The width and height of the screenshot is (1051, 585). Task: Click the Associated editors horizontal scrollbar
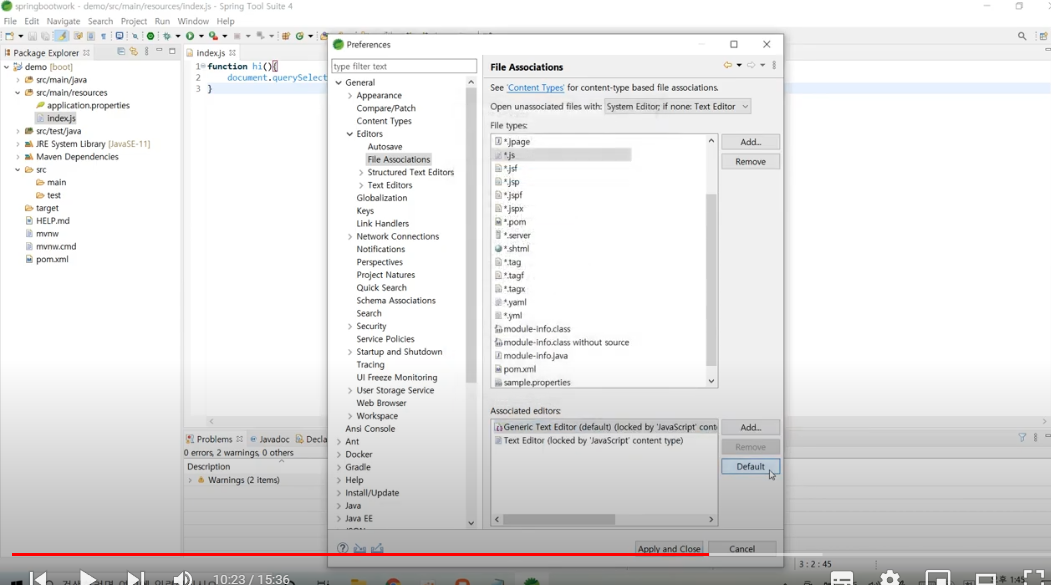coord(559,519)
